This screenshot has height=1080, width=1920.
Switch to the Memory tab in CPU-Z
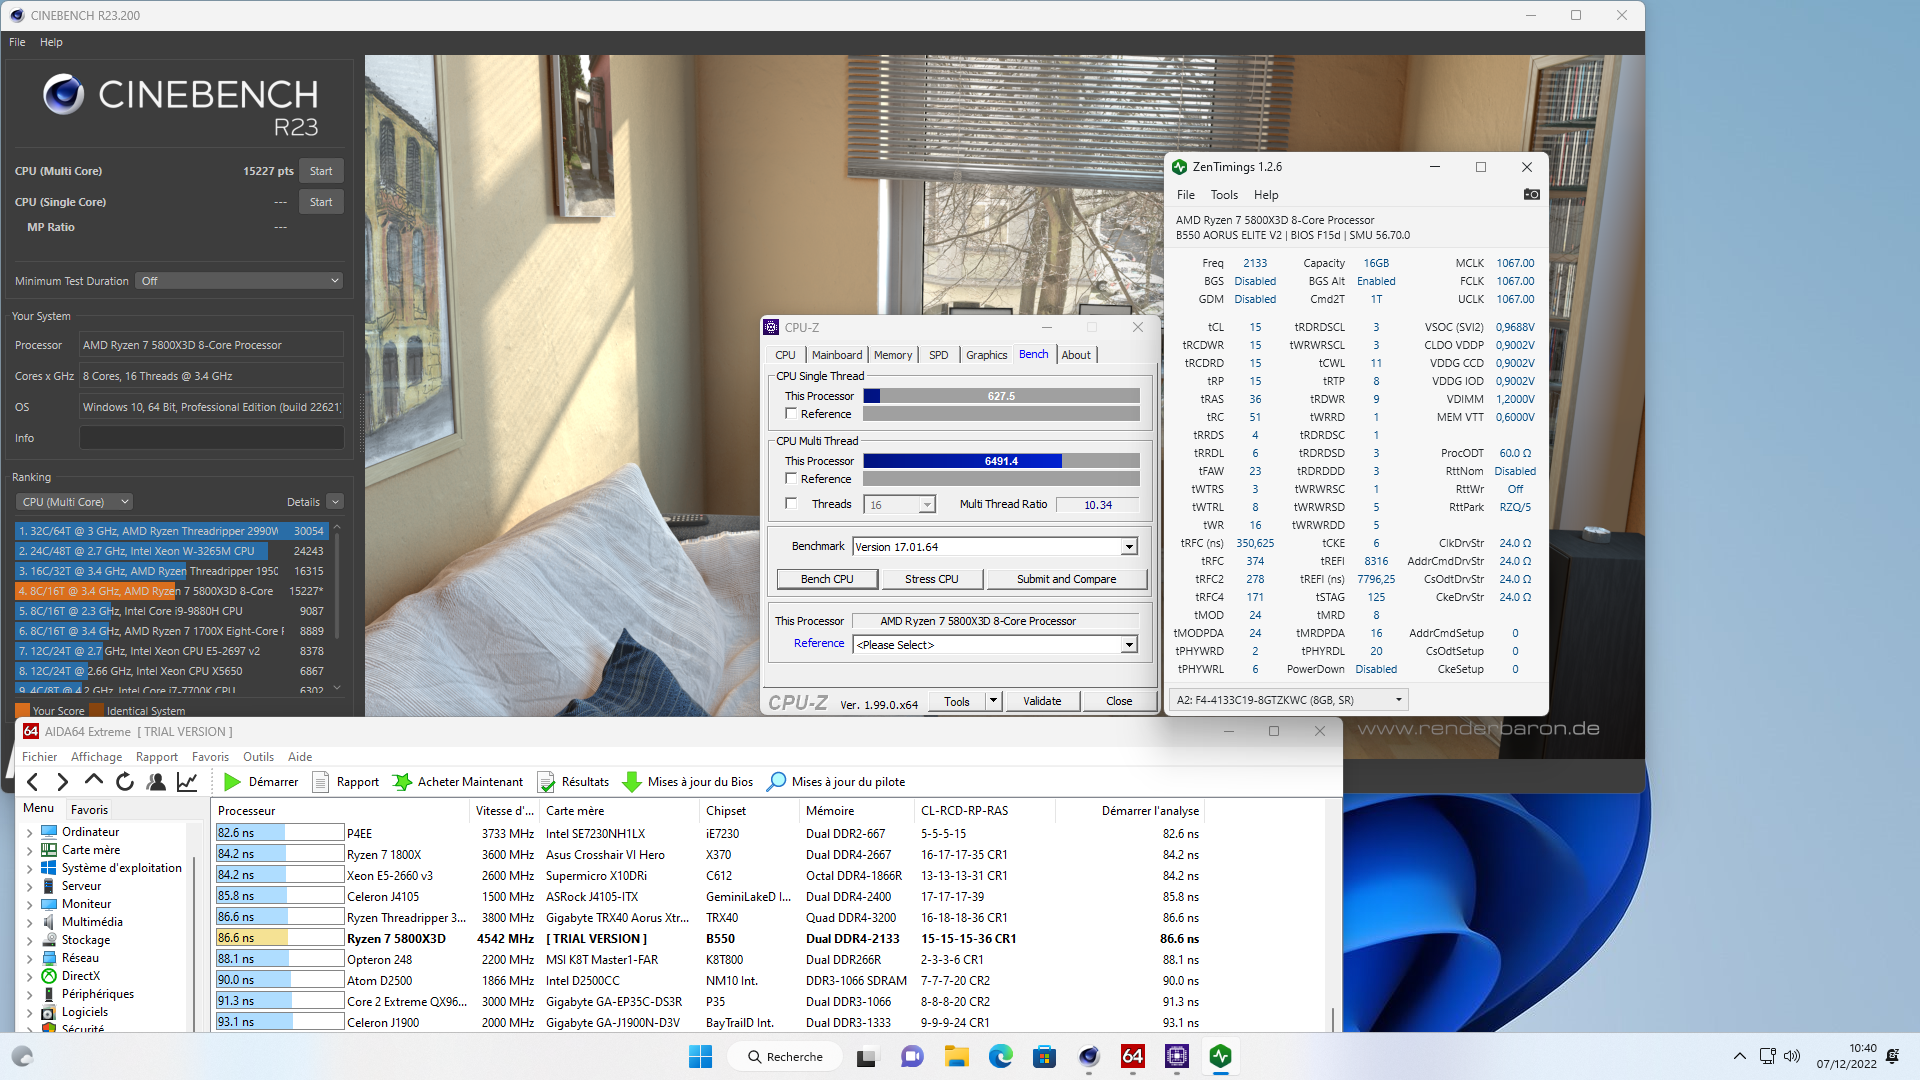tap(893, 355)
